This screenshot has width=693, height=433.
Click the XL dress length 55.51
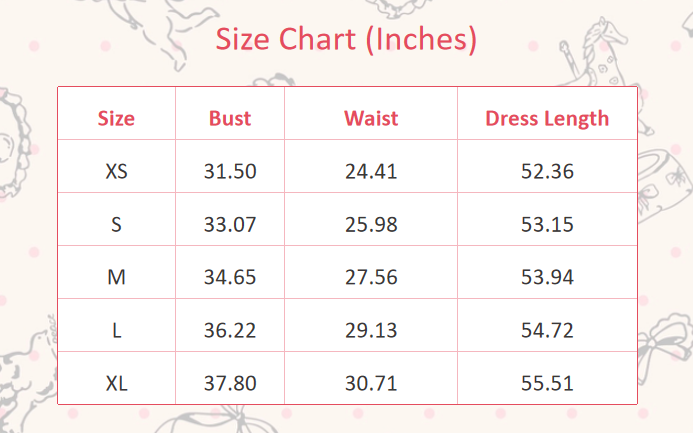[547, 383]
